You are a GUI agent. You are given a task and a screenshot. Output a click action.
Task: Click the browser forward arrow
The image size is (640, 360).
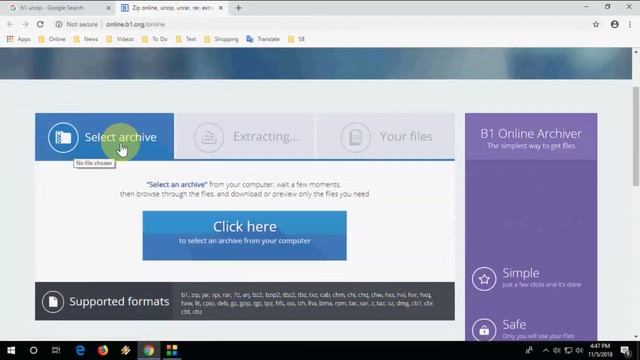[x=25, y=24]
